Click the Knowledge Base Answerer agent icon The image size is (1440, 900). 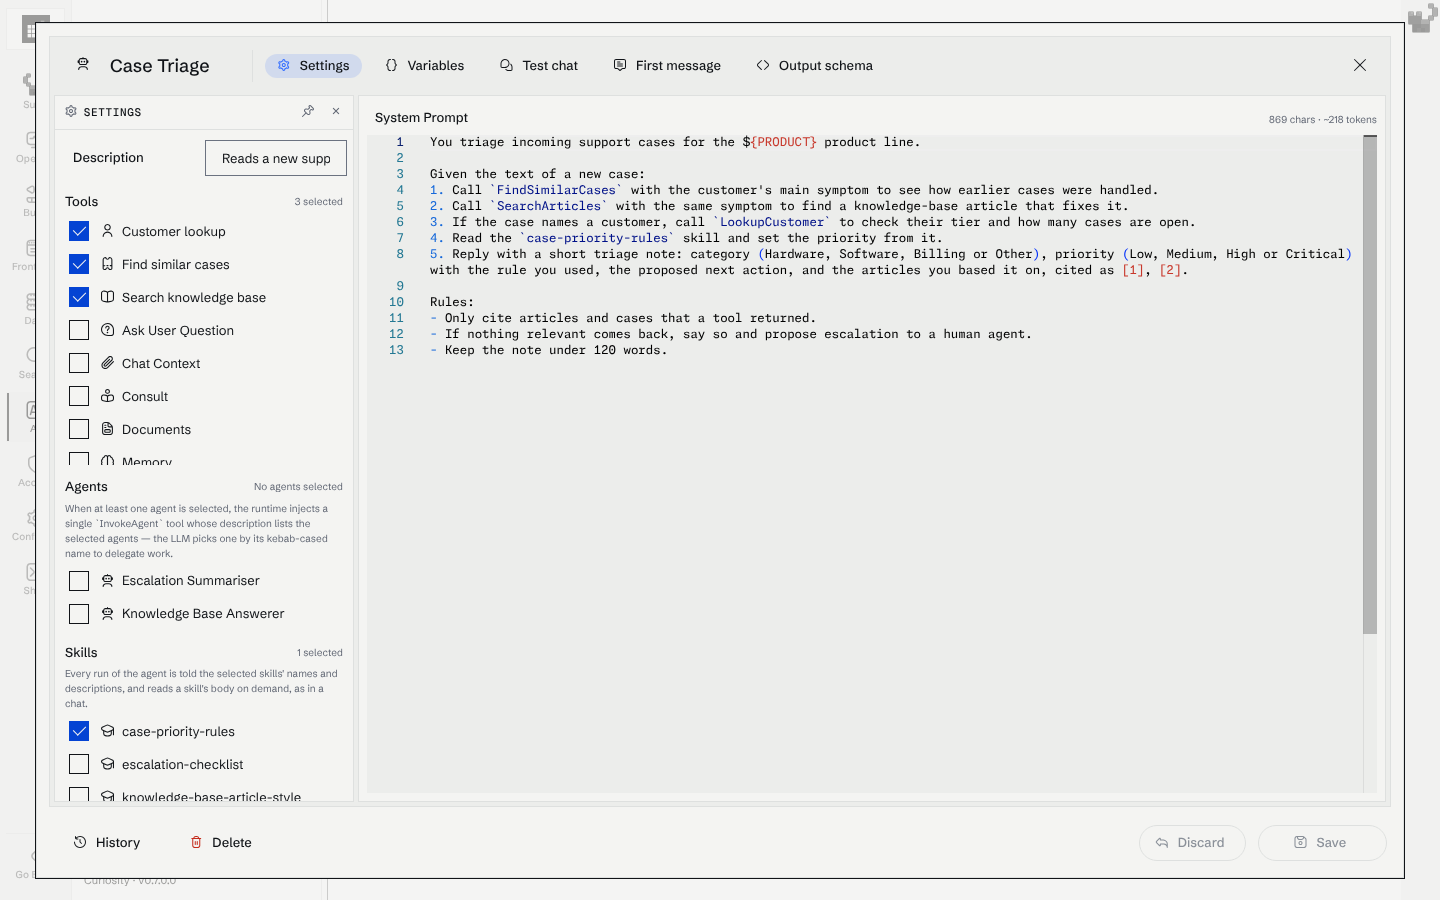(107, 613)
